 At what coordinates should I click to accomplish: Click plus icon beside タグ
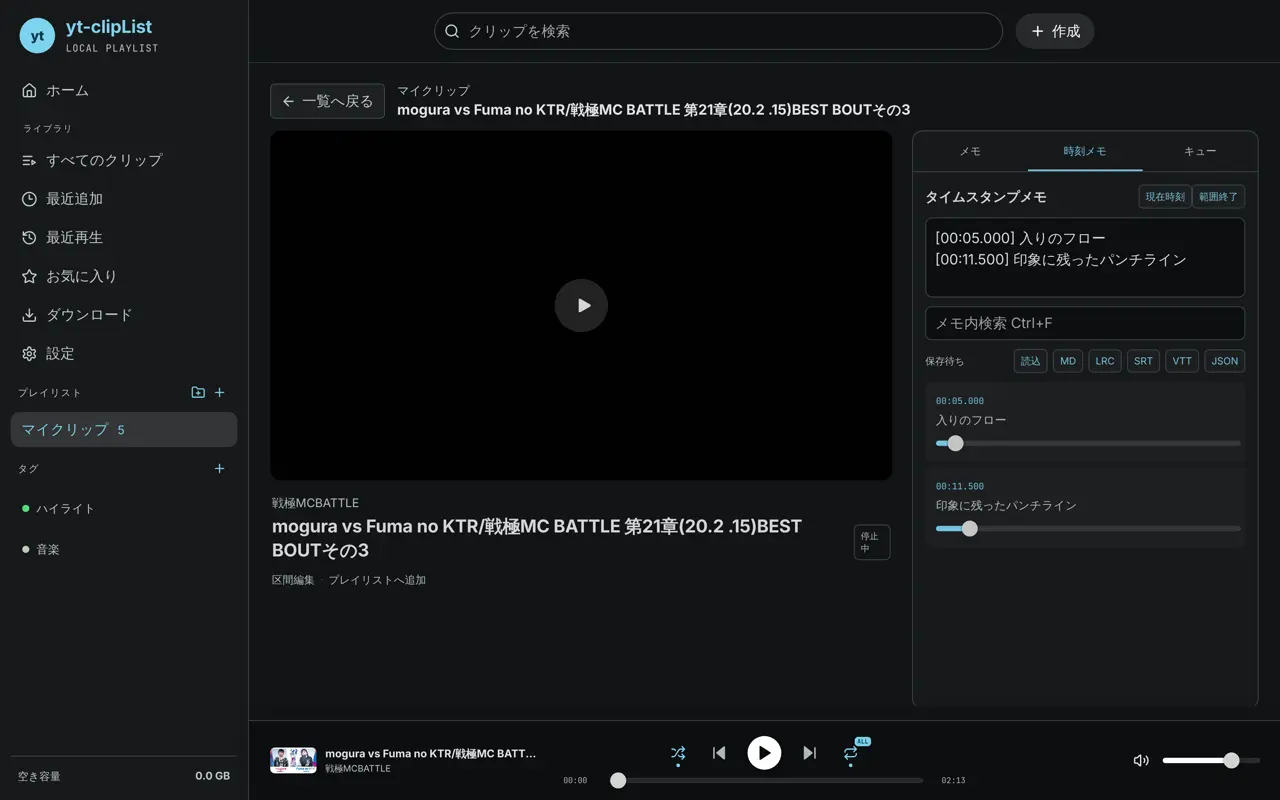coord(220,469)
